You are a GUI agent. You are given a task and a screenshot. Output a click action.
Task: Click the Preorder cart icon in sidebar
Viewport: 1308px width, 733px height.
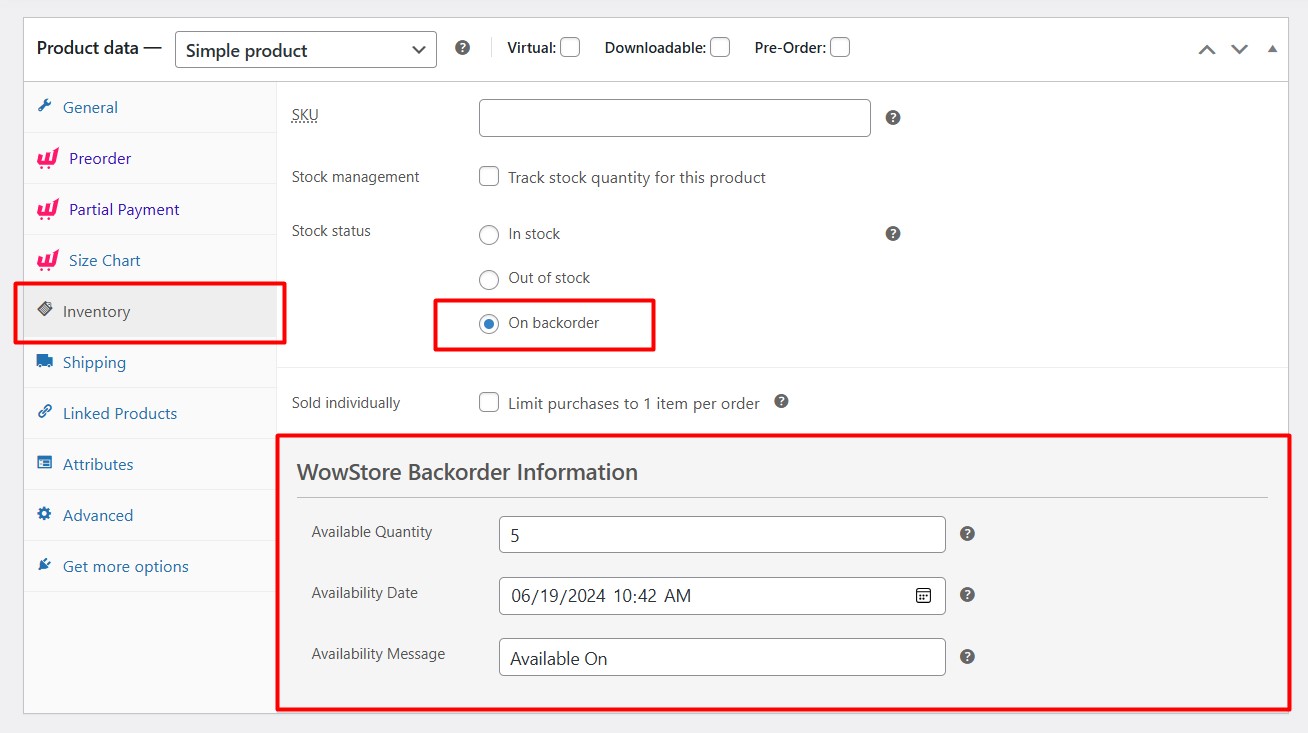pyautogui.click(x=46, y=158)
